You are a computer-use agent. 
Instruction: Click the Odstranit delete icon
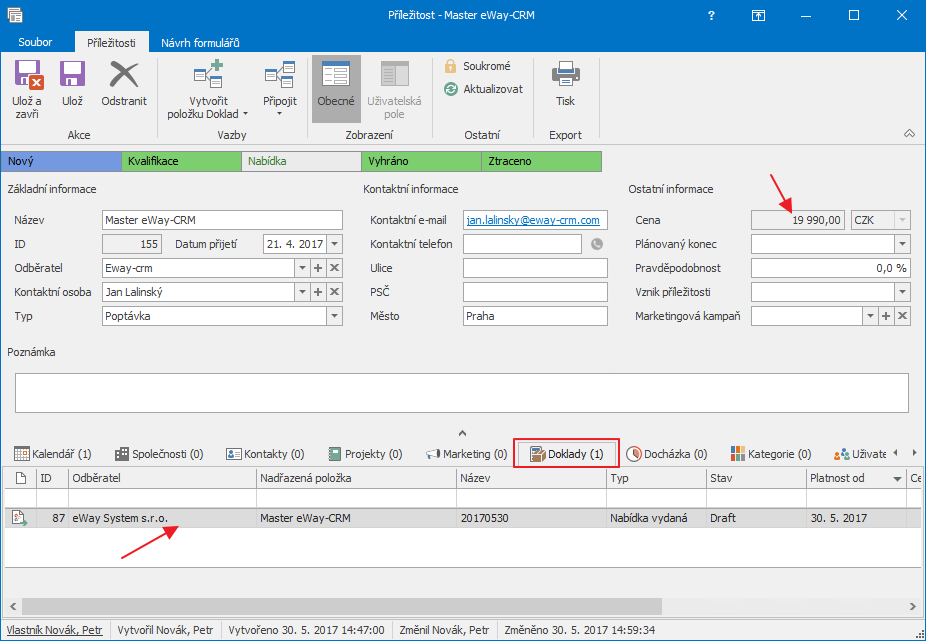click(124, 75)
